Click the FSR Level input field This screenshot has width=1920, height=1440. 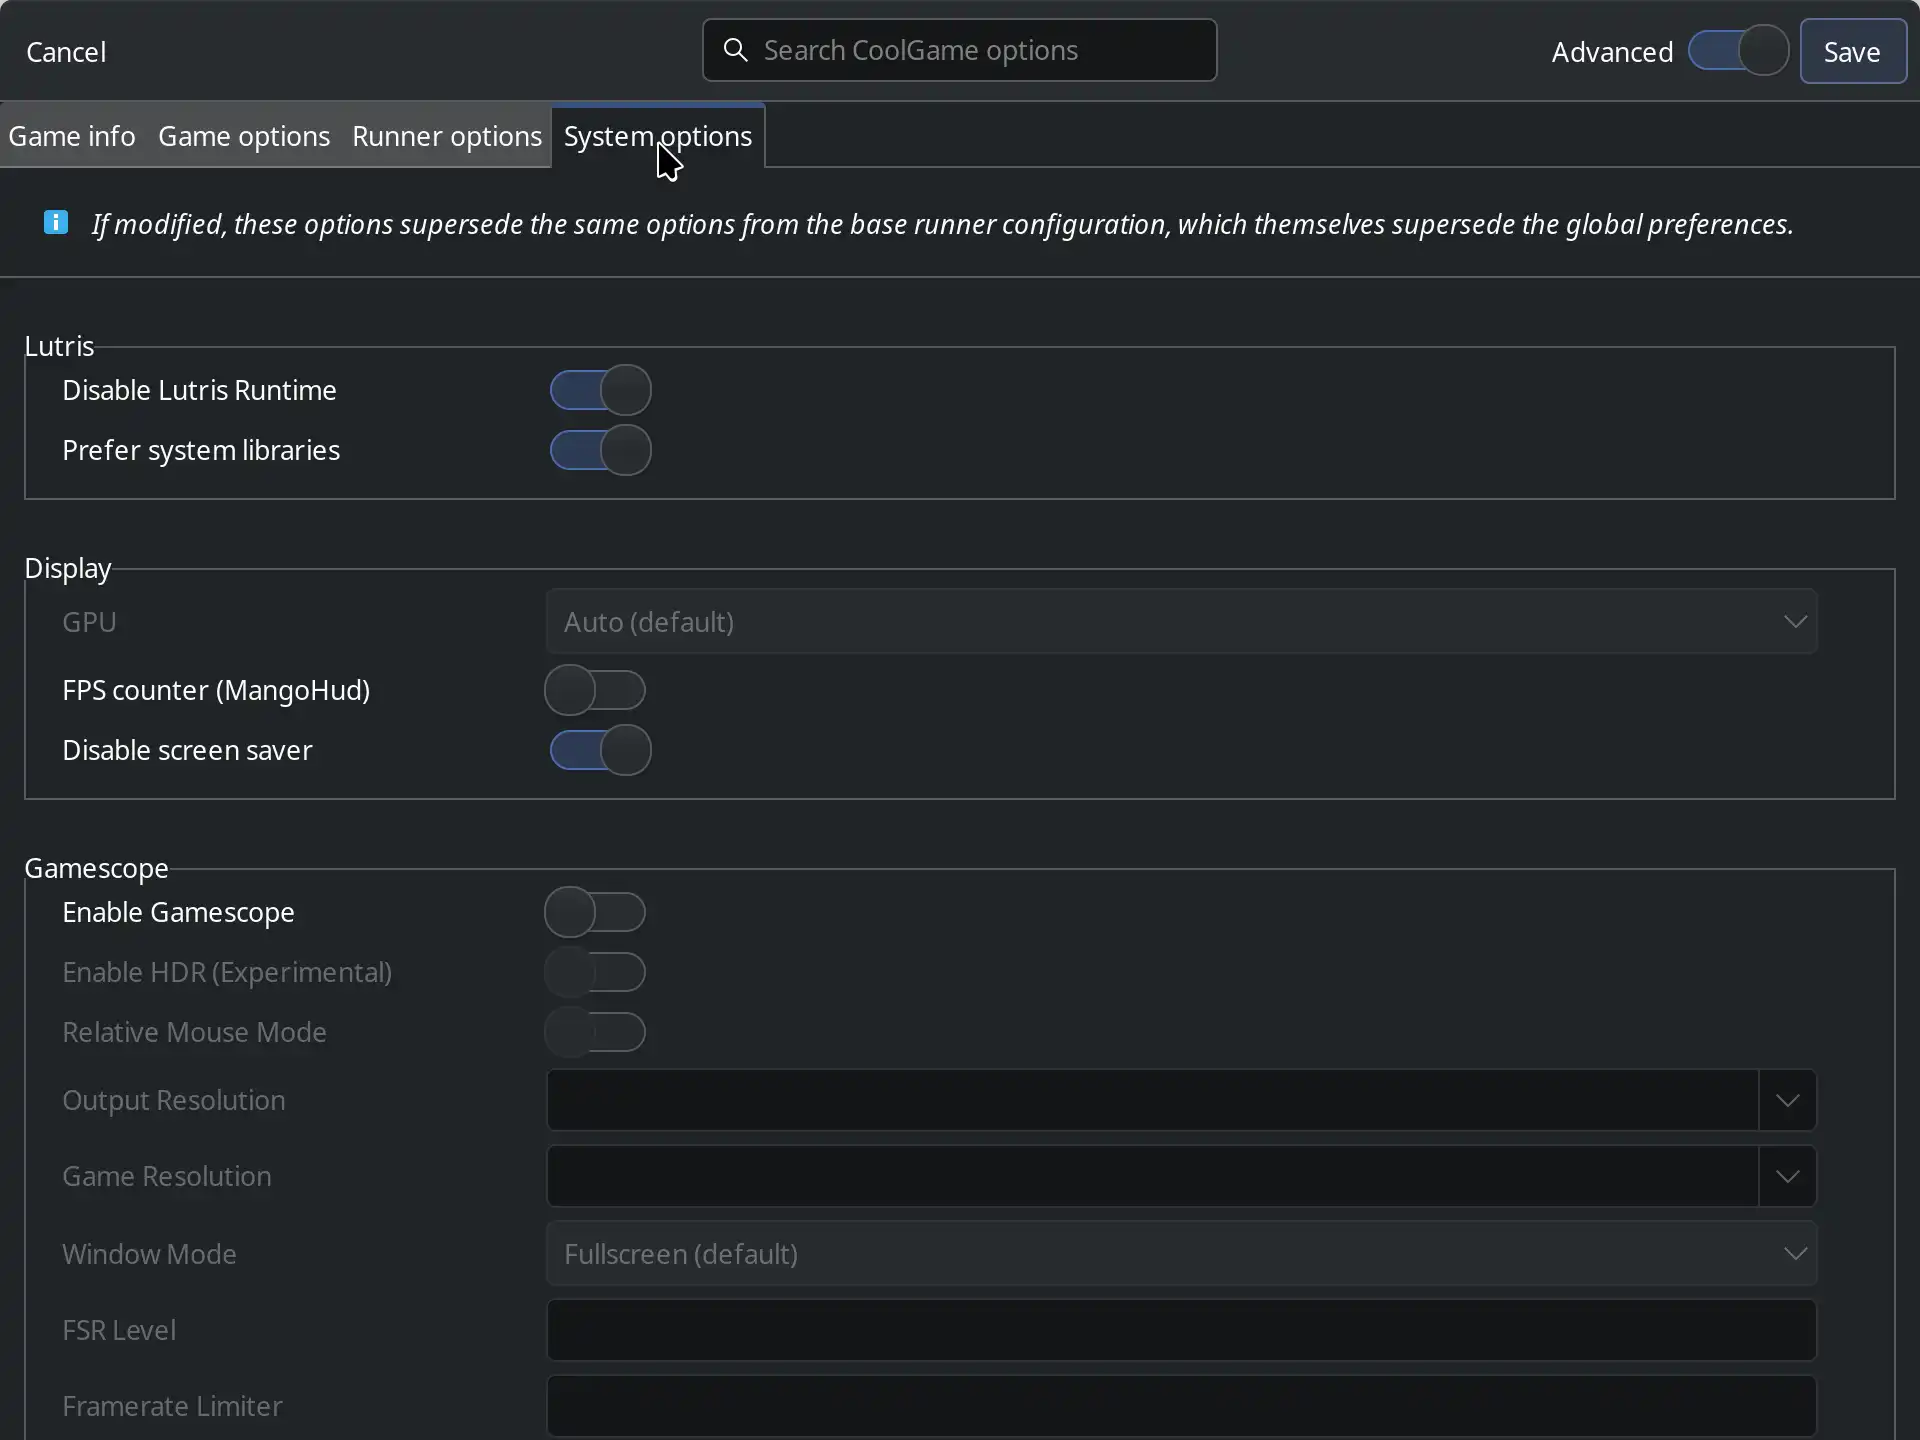(1180, 1330)
